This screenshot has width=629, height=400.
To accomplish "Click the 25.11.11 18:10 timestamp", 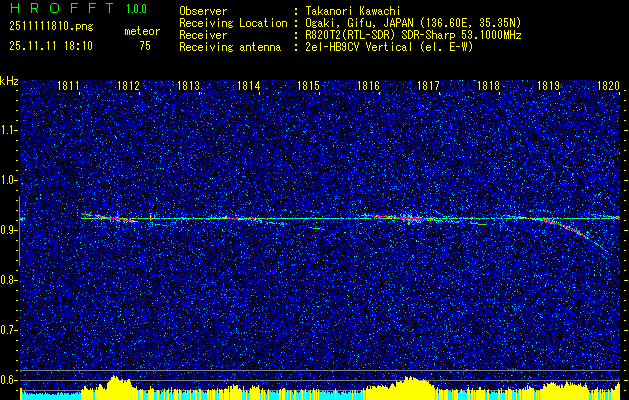I will click(50, 46).
